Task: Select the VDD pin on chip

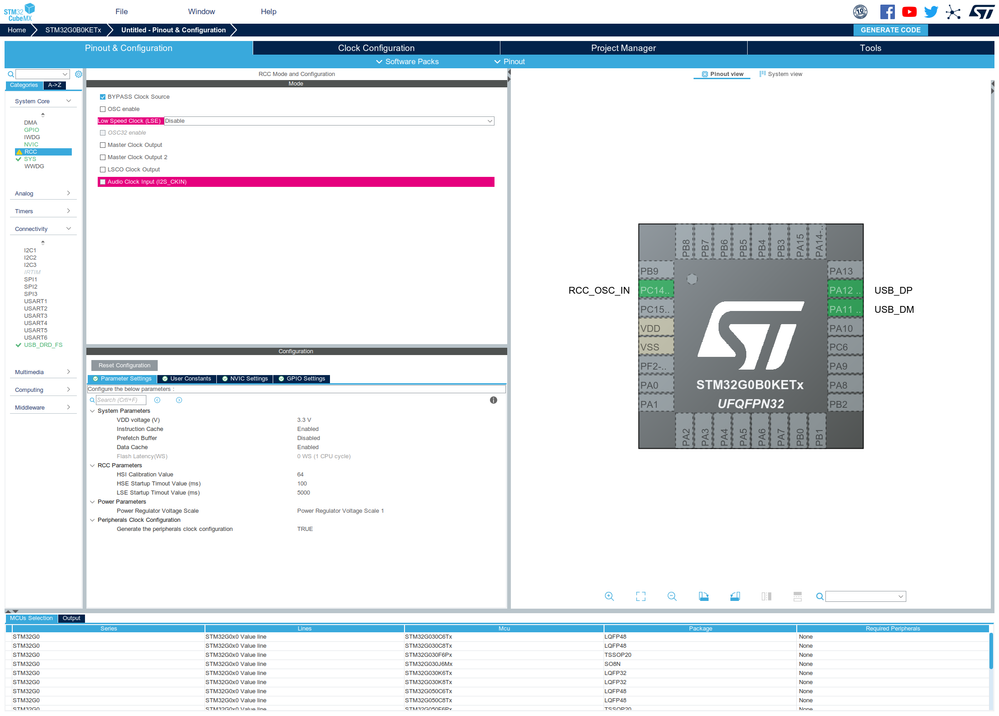Action: click(x=656, y=329)
